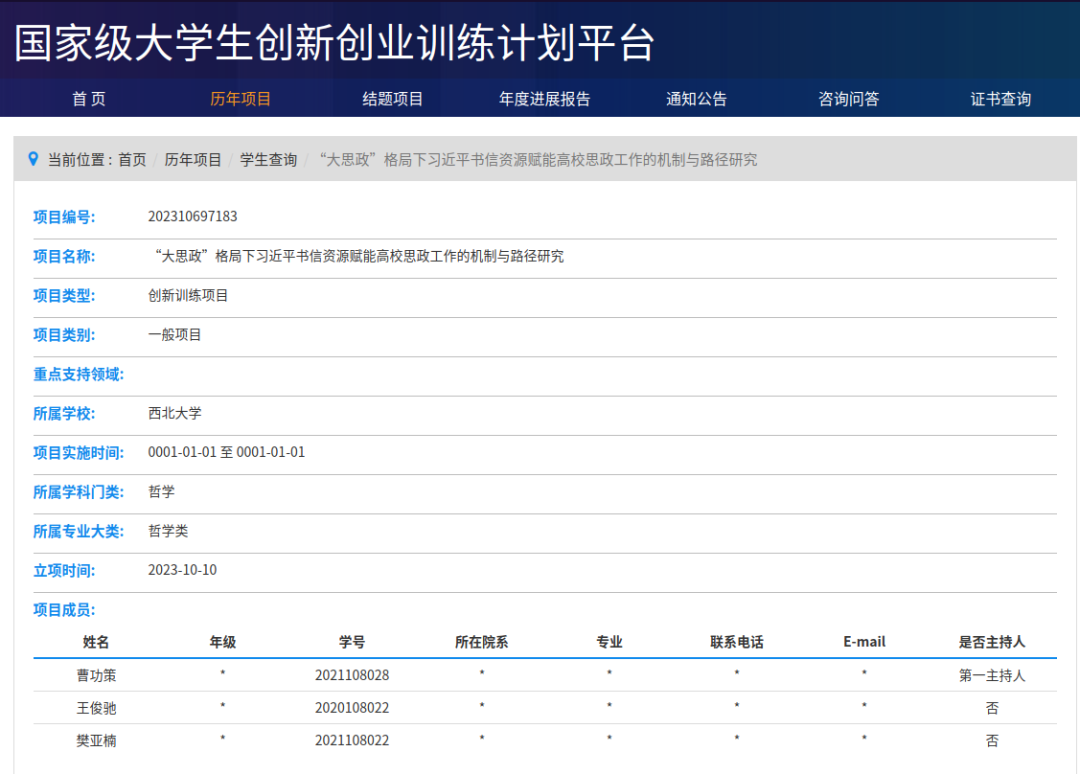Image resolution: width=1080 pixels, height=774 pixels.
Task: Select 通知公告 in the navigation bar
Action: [697, 99]
